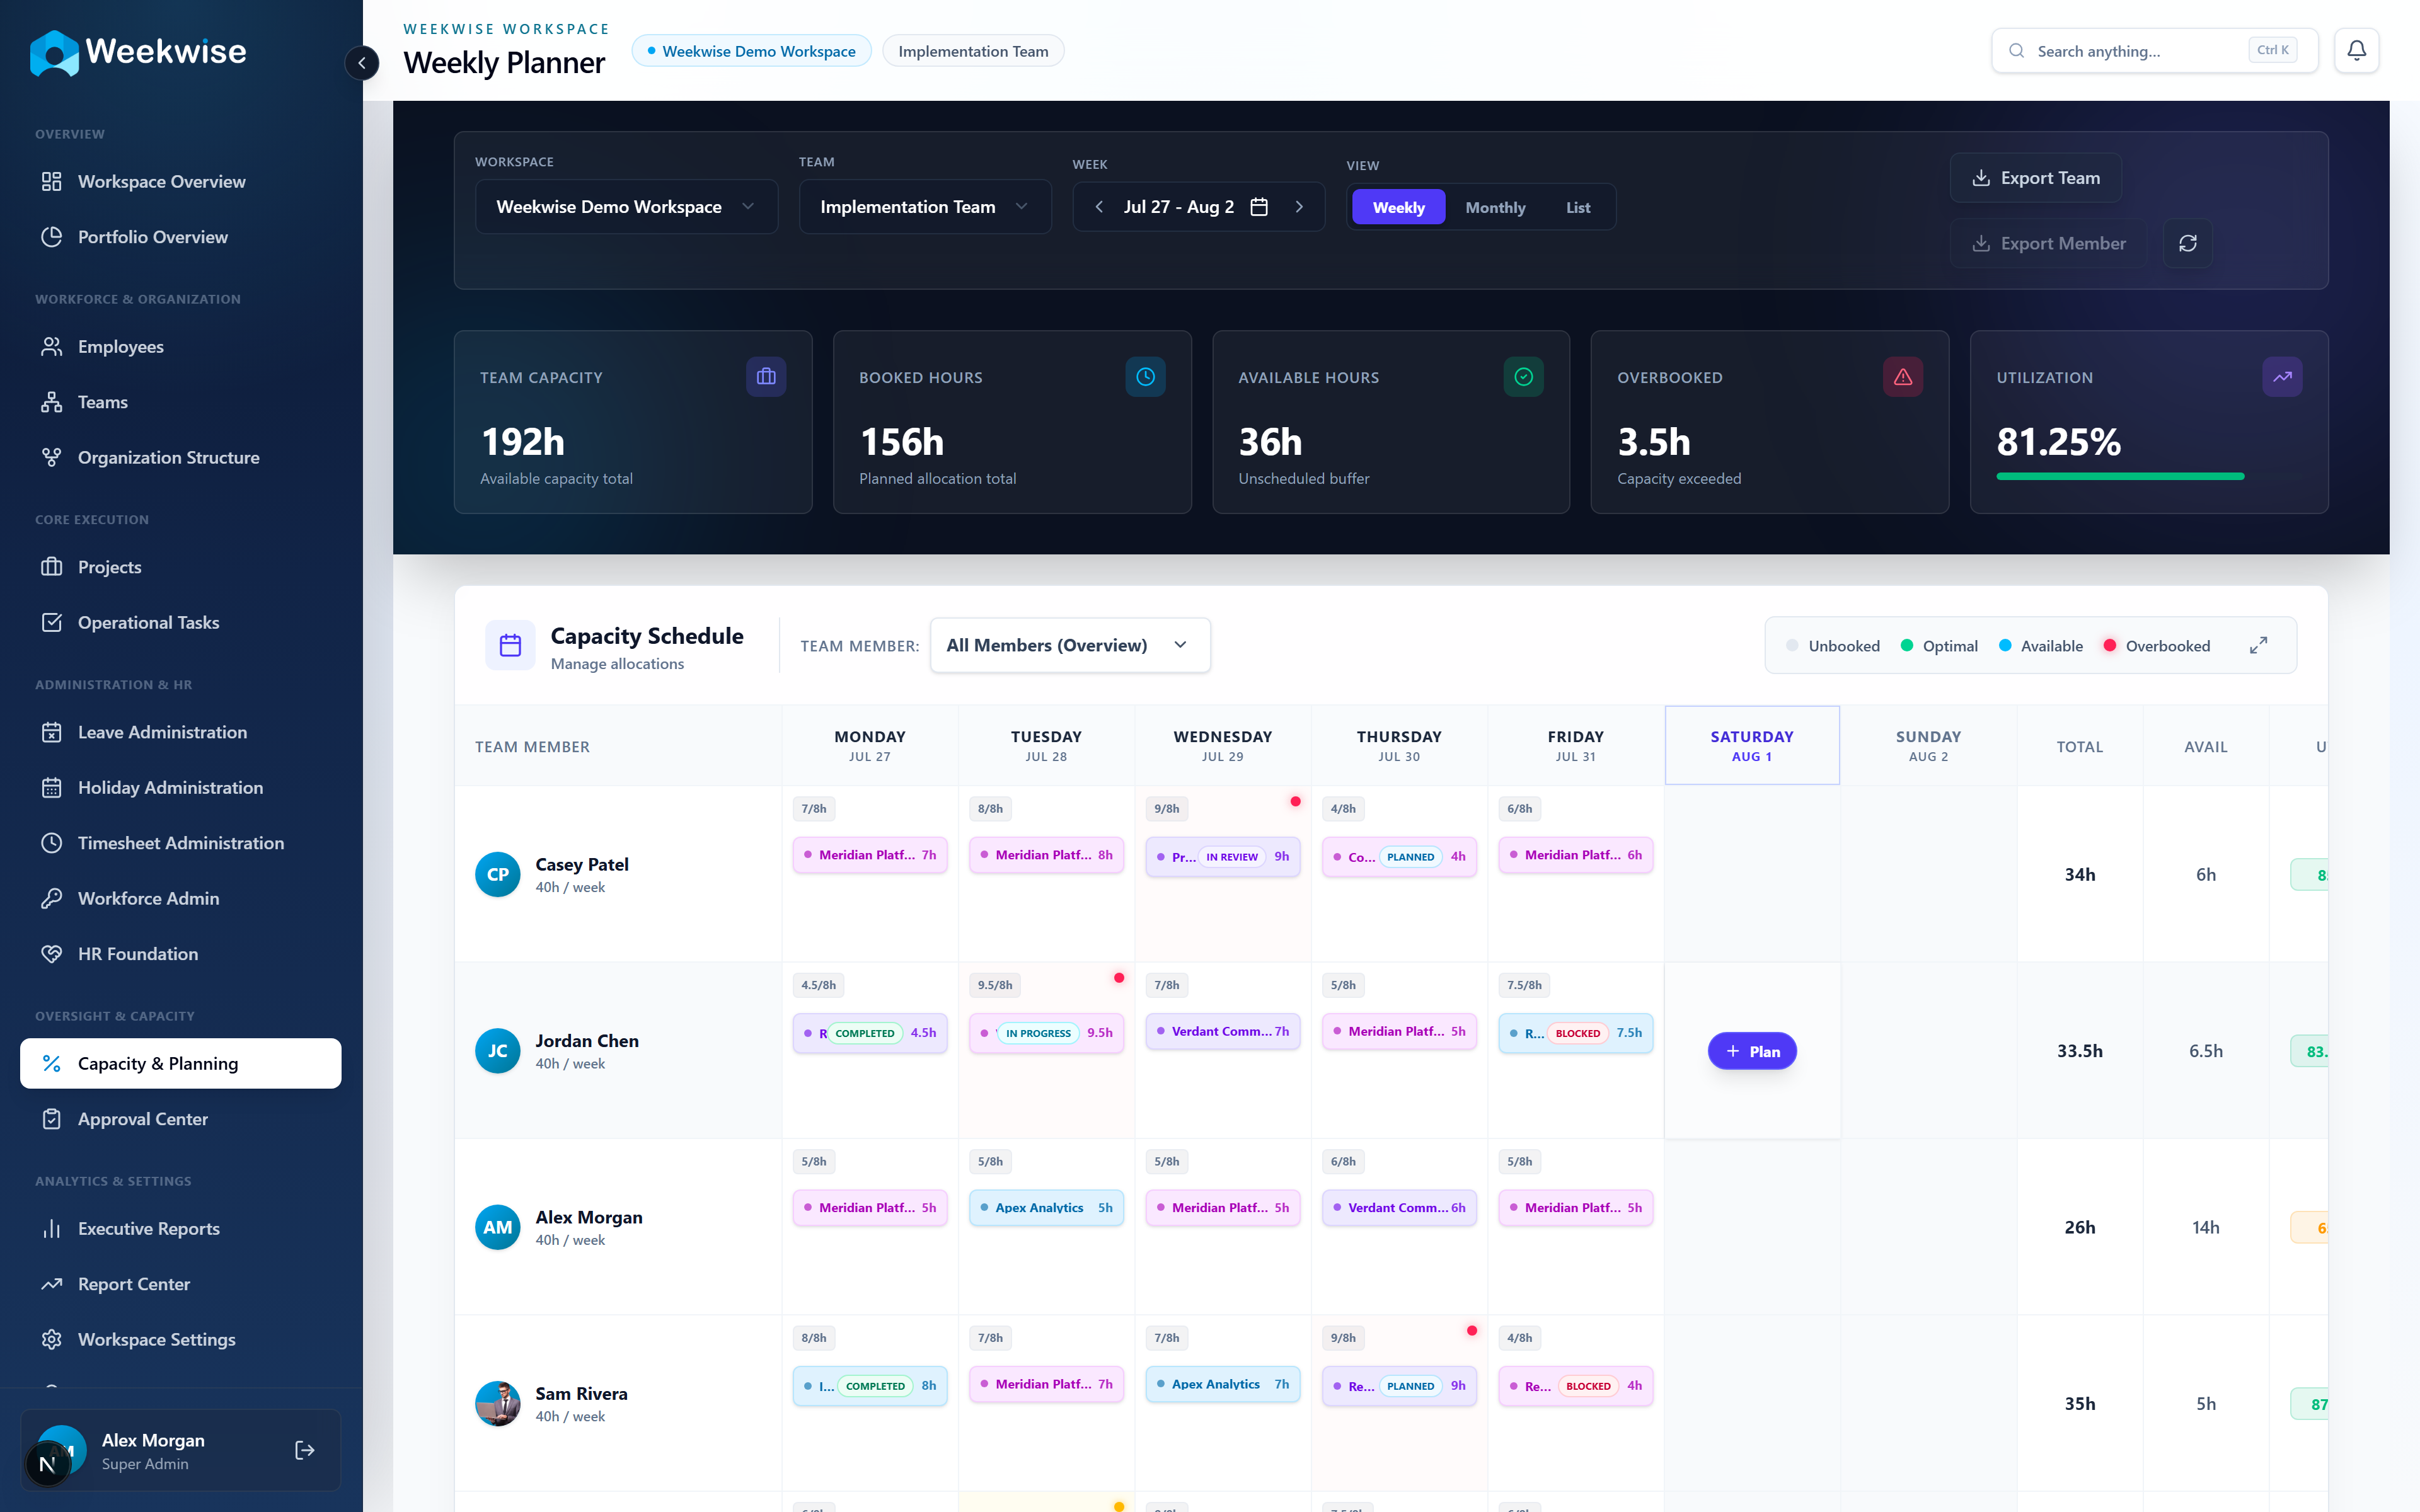Collapse the sidebar with the arrow button
2420x1512 pixels.
click(x=362, y=63)
